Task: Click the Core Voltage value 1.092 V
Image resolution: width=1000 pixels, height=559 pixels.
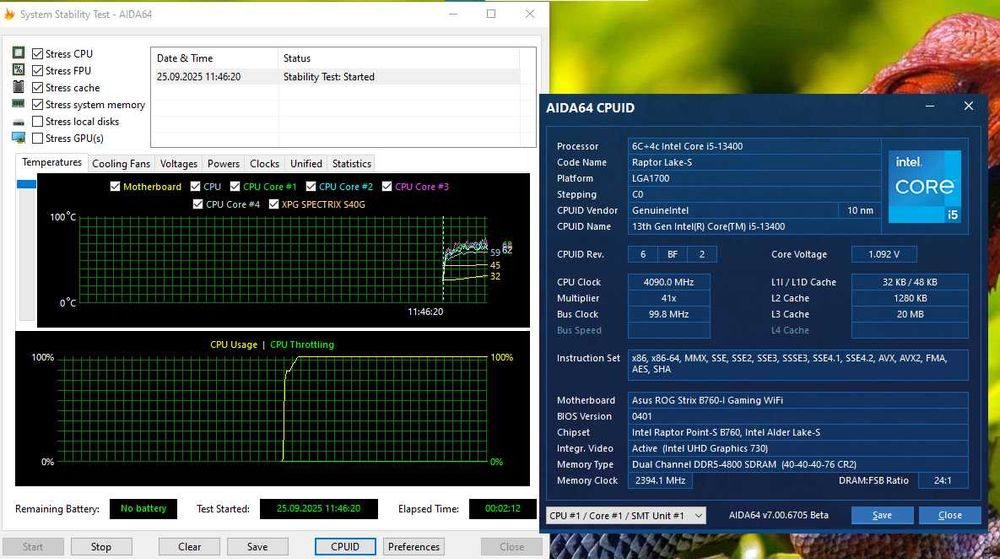Action: pos(884,254)
